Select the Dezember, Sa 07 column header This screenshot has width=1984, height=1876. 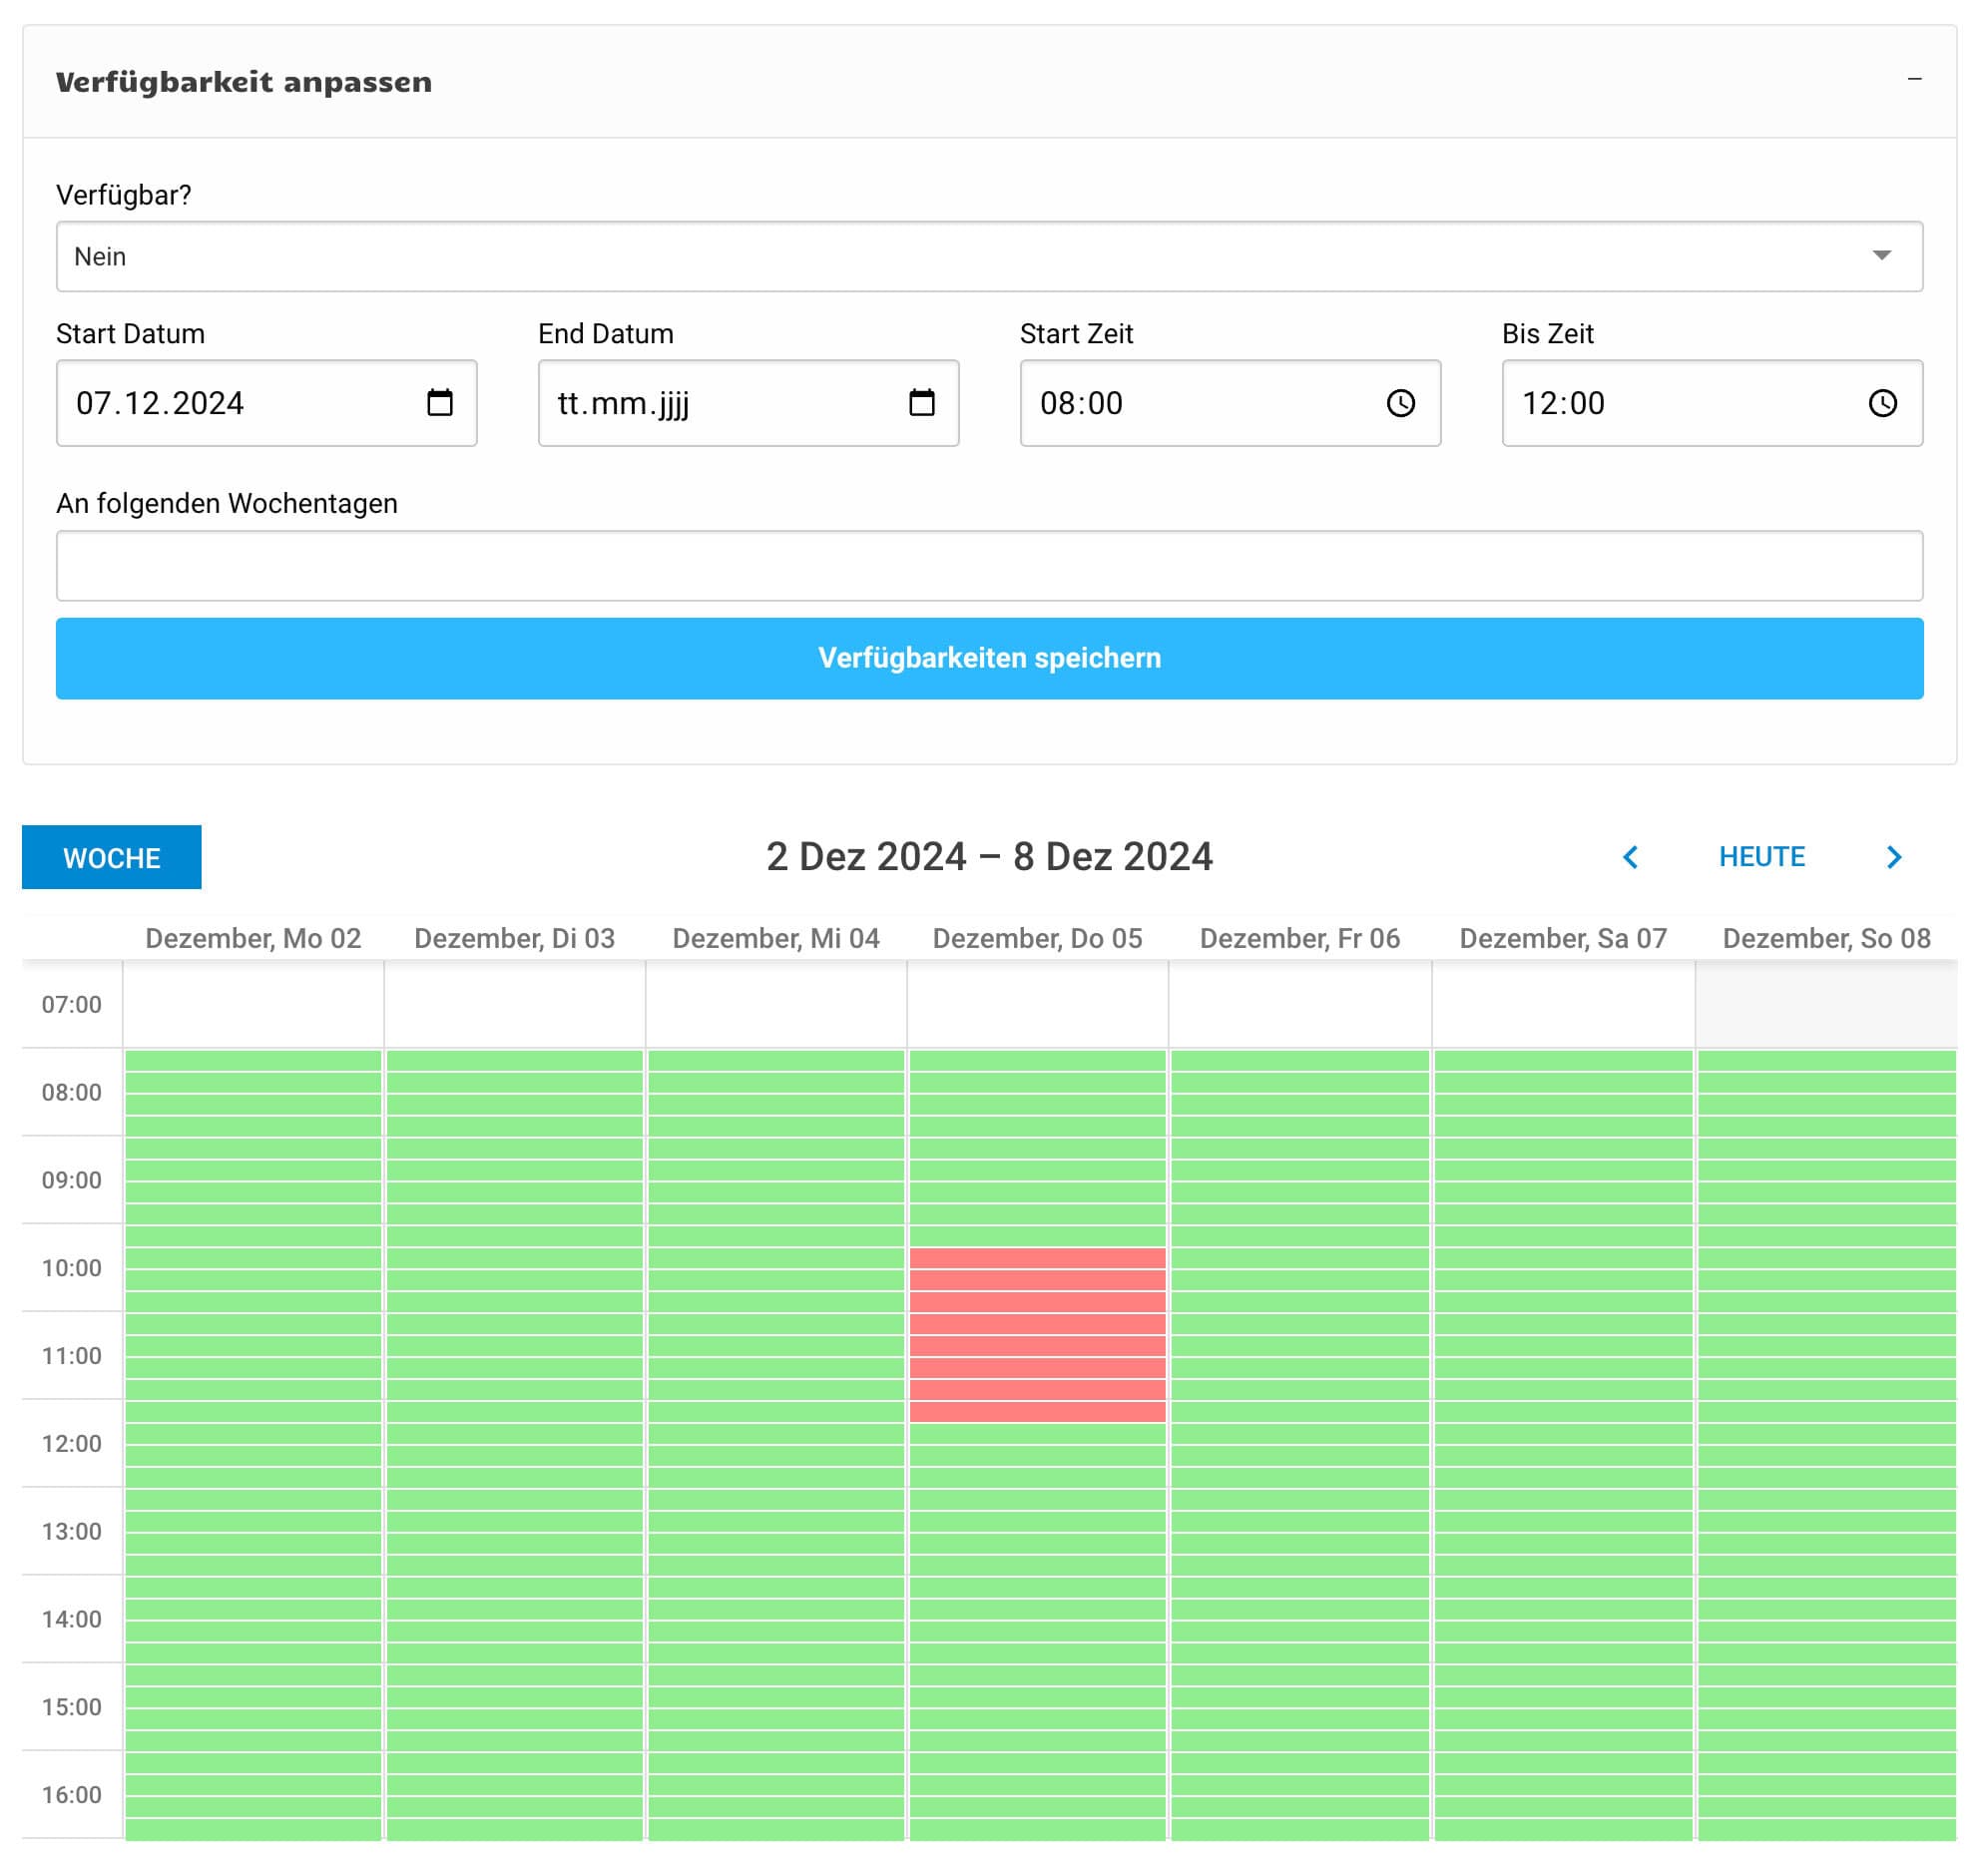pos(1563,939)
